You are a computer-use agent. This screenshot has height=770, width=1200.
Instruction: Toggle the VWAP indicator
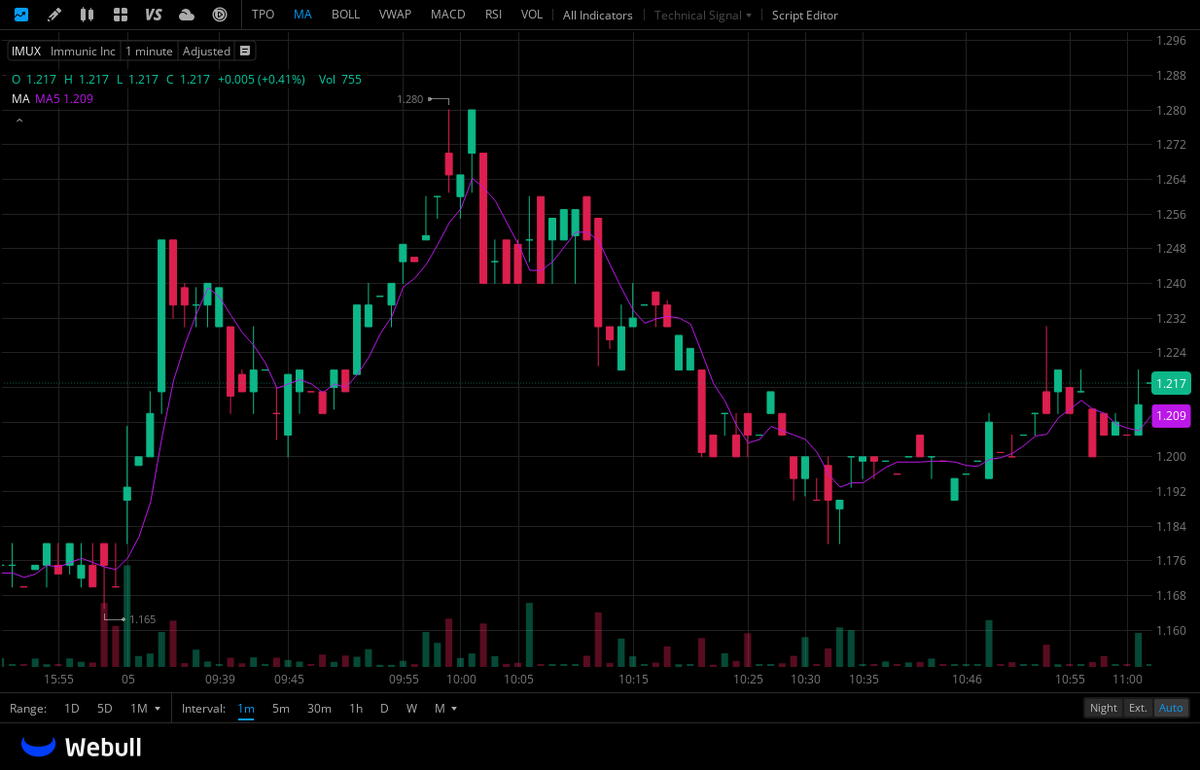395,15
